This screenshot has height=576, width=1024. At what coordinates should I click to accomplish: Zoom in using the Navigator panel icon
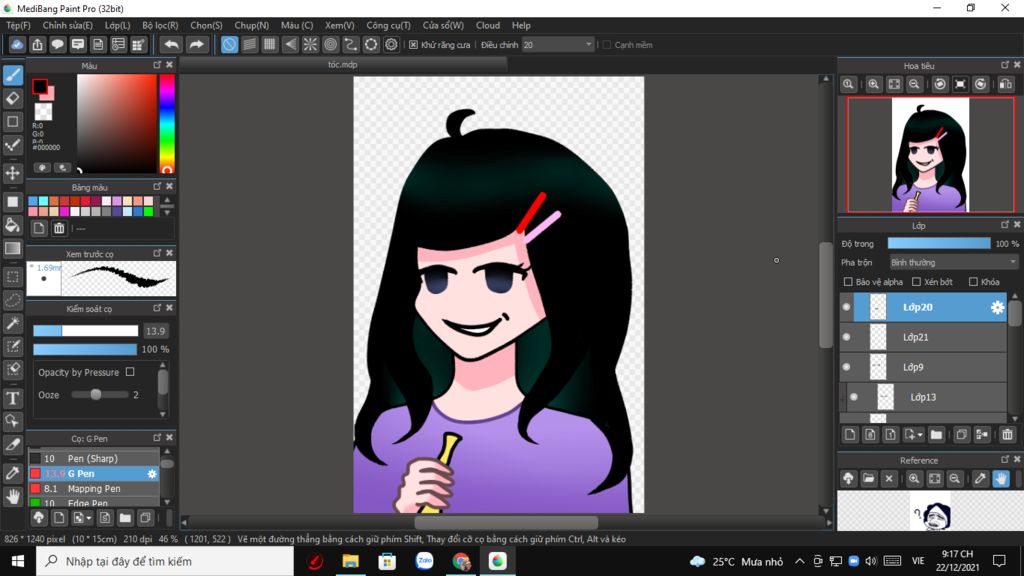[873, 84]
